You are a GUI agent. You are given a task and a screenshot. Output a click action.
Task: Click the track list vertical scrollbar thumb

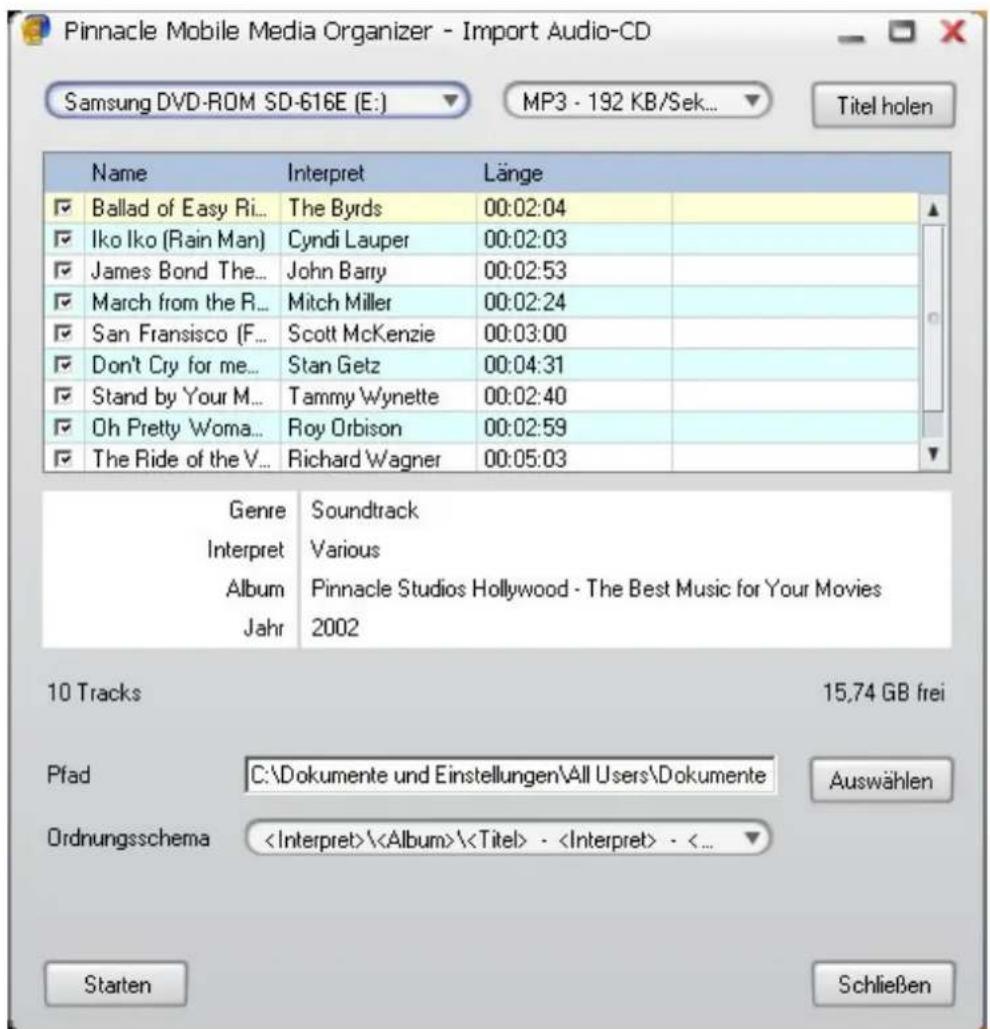(933, 318)
